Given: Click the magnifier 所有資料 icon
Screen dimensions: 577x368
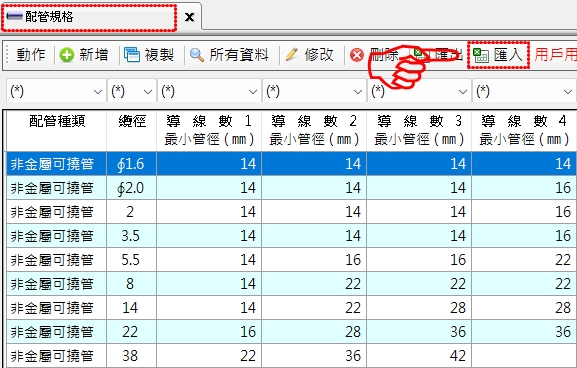Looking at the screenshot, I should [197, 56].
